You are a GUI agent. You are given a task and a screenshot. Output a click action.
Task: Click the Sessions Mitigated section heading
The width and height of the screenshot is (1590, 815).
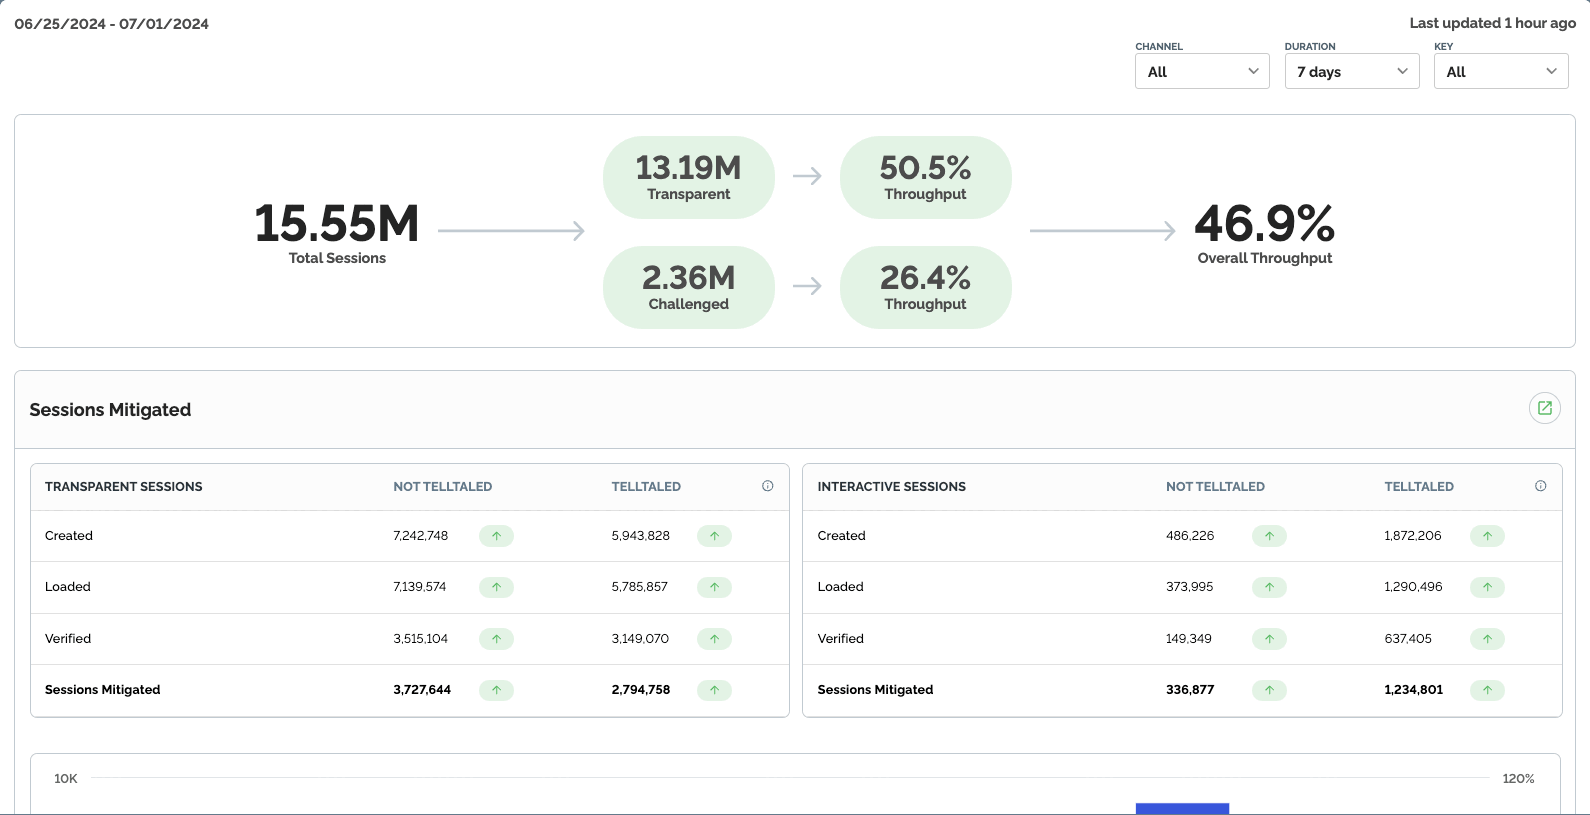coord(110,410)
